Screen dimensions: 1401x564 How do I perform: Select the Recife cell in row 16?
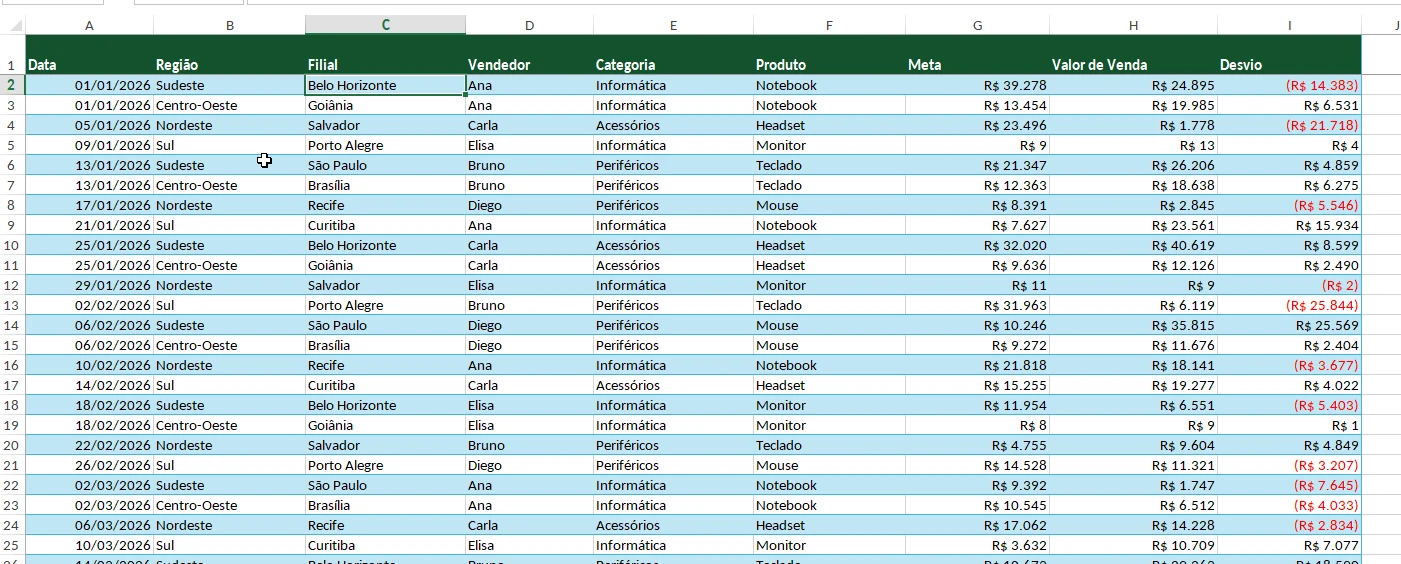(x=386, y=365)
